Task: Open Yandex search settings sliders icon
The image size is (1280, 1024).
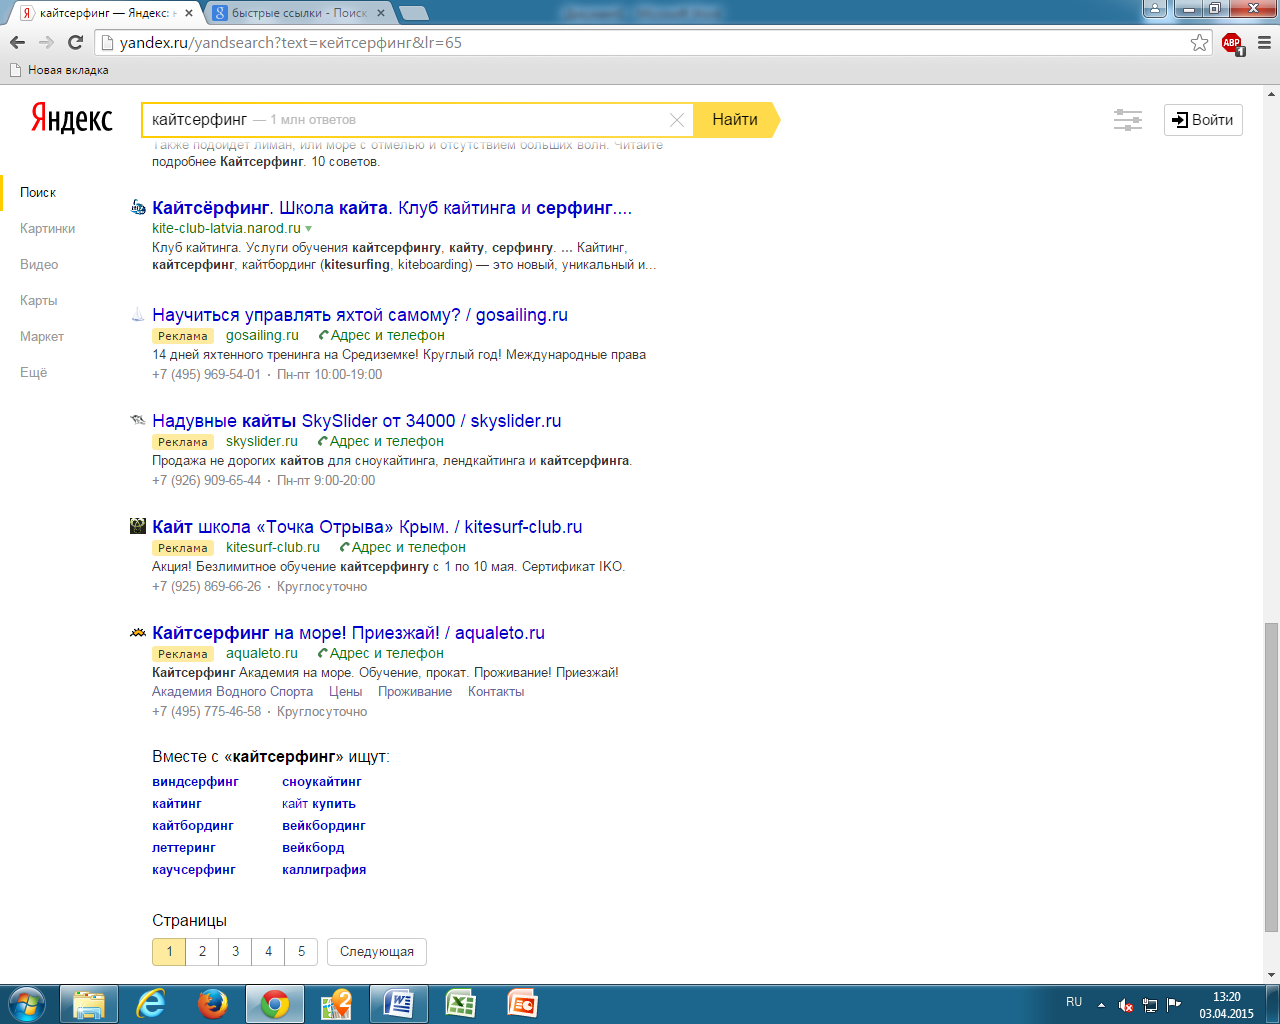Action: click(1128, 120)
